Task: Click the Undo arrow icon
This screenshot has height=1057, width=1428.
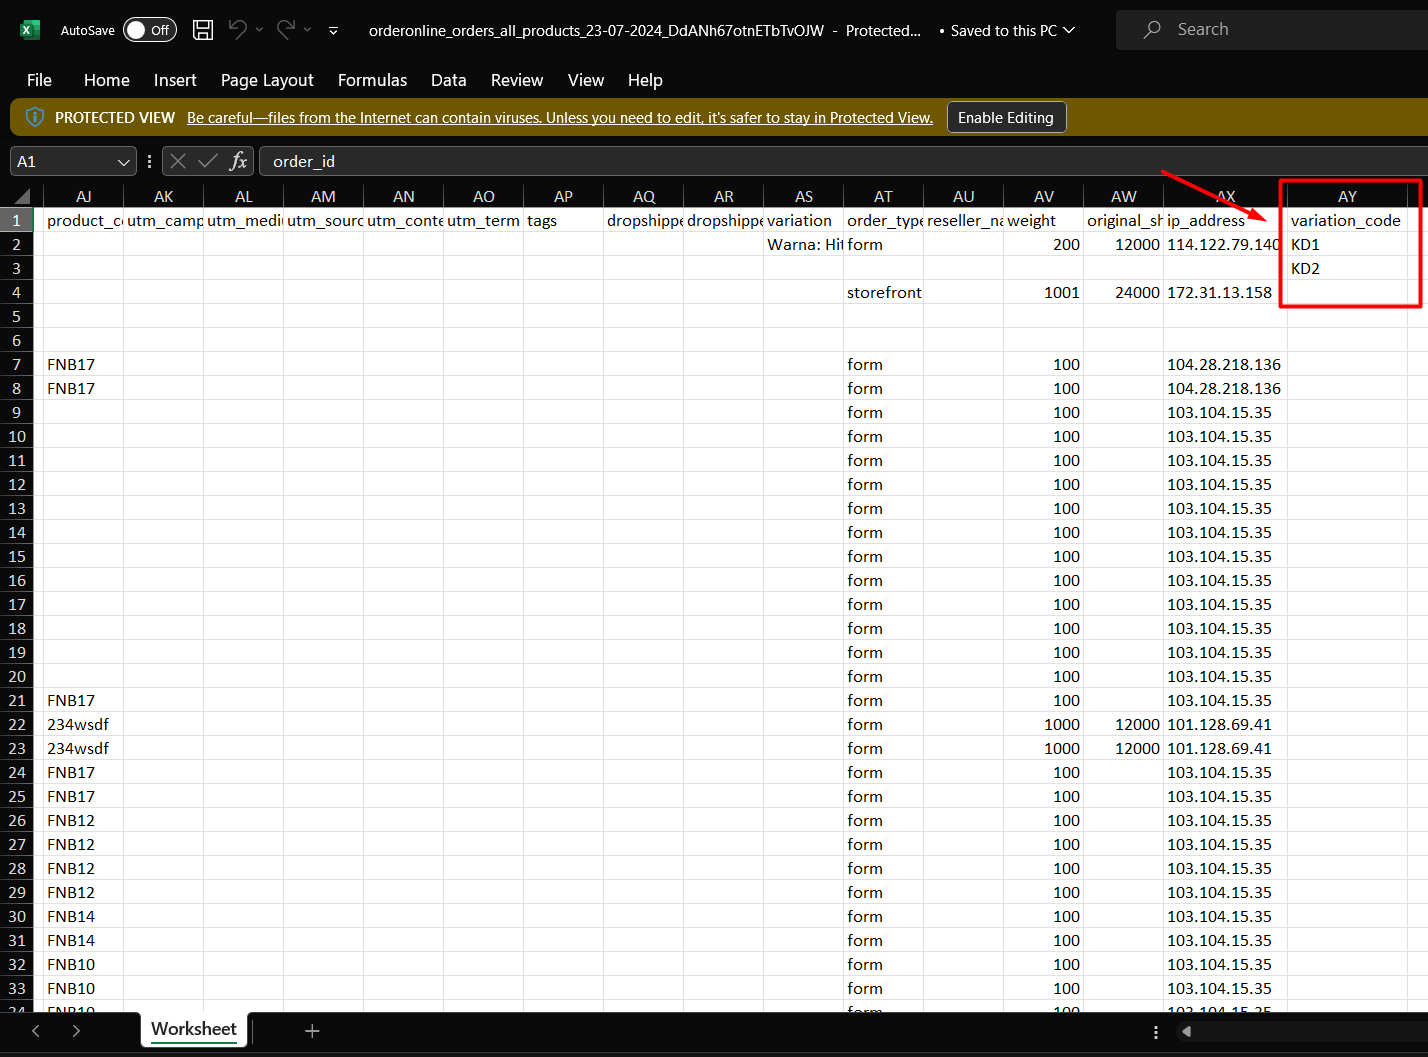Action: click(238, 30)
